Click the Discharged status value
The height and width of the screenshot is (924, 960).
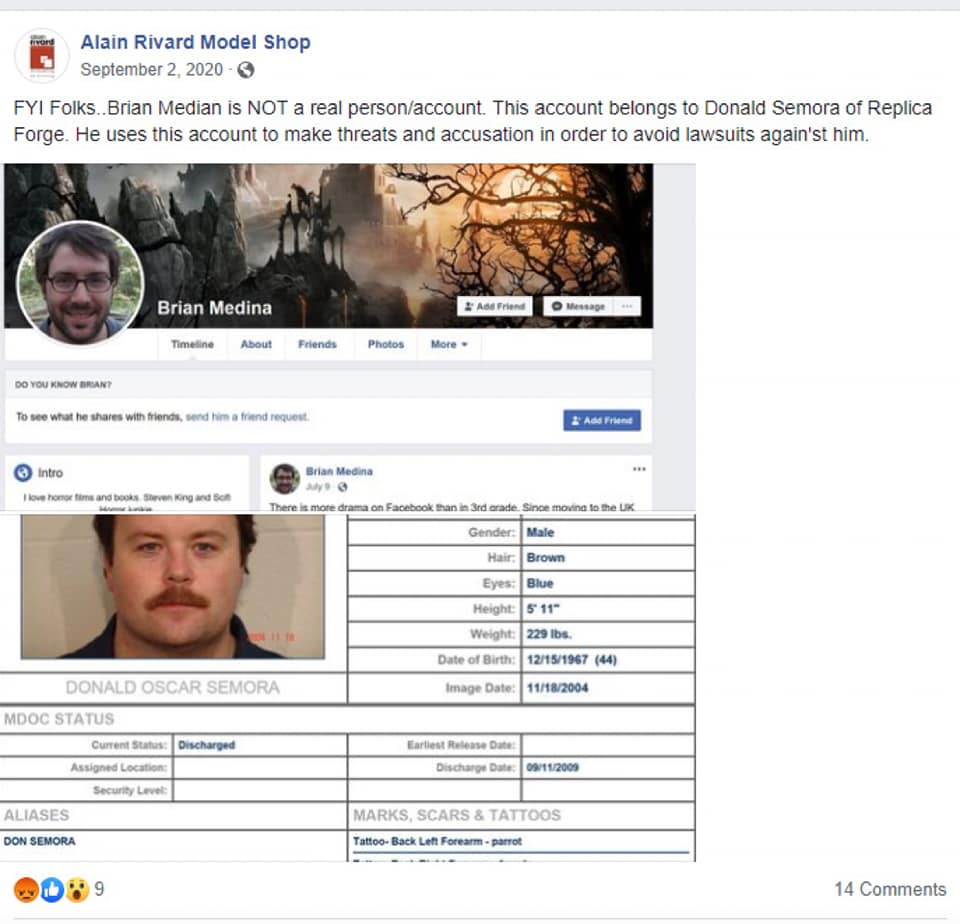(206, 745)
